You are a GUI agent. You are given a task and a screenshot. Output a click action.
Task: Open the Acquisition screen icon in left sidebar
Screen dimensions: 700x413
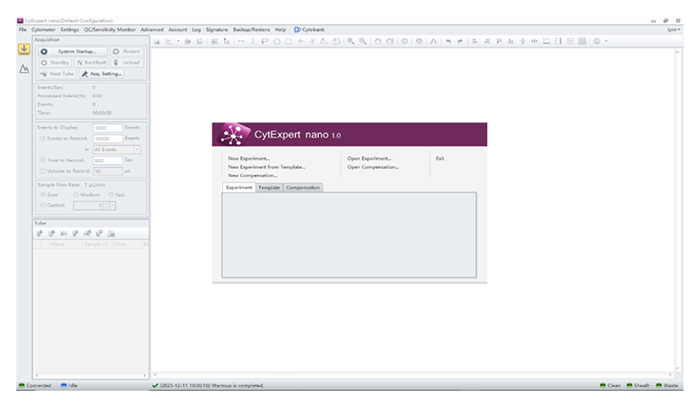tap(24, 49)
